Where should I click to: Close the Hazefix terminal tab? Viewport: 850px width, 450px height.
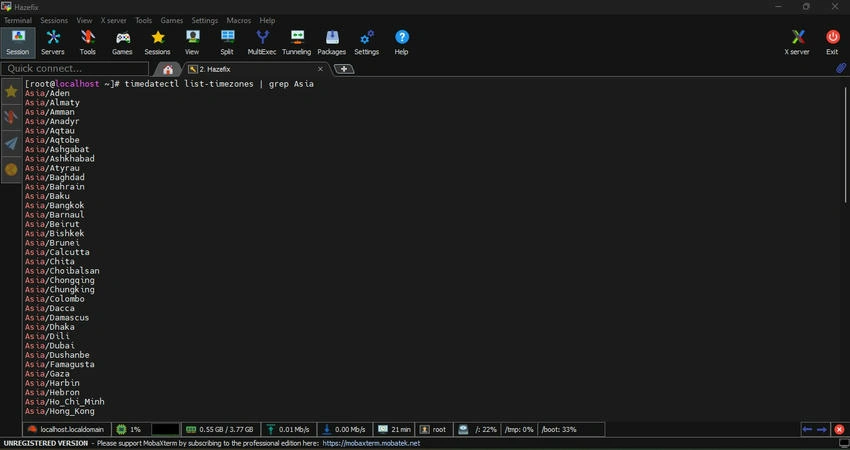point(320,69)
